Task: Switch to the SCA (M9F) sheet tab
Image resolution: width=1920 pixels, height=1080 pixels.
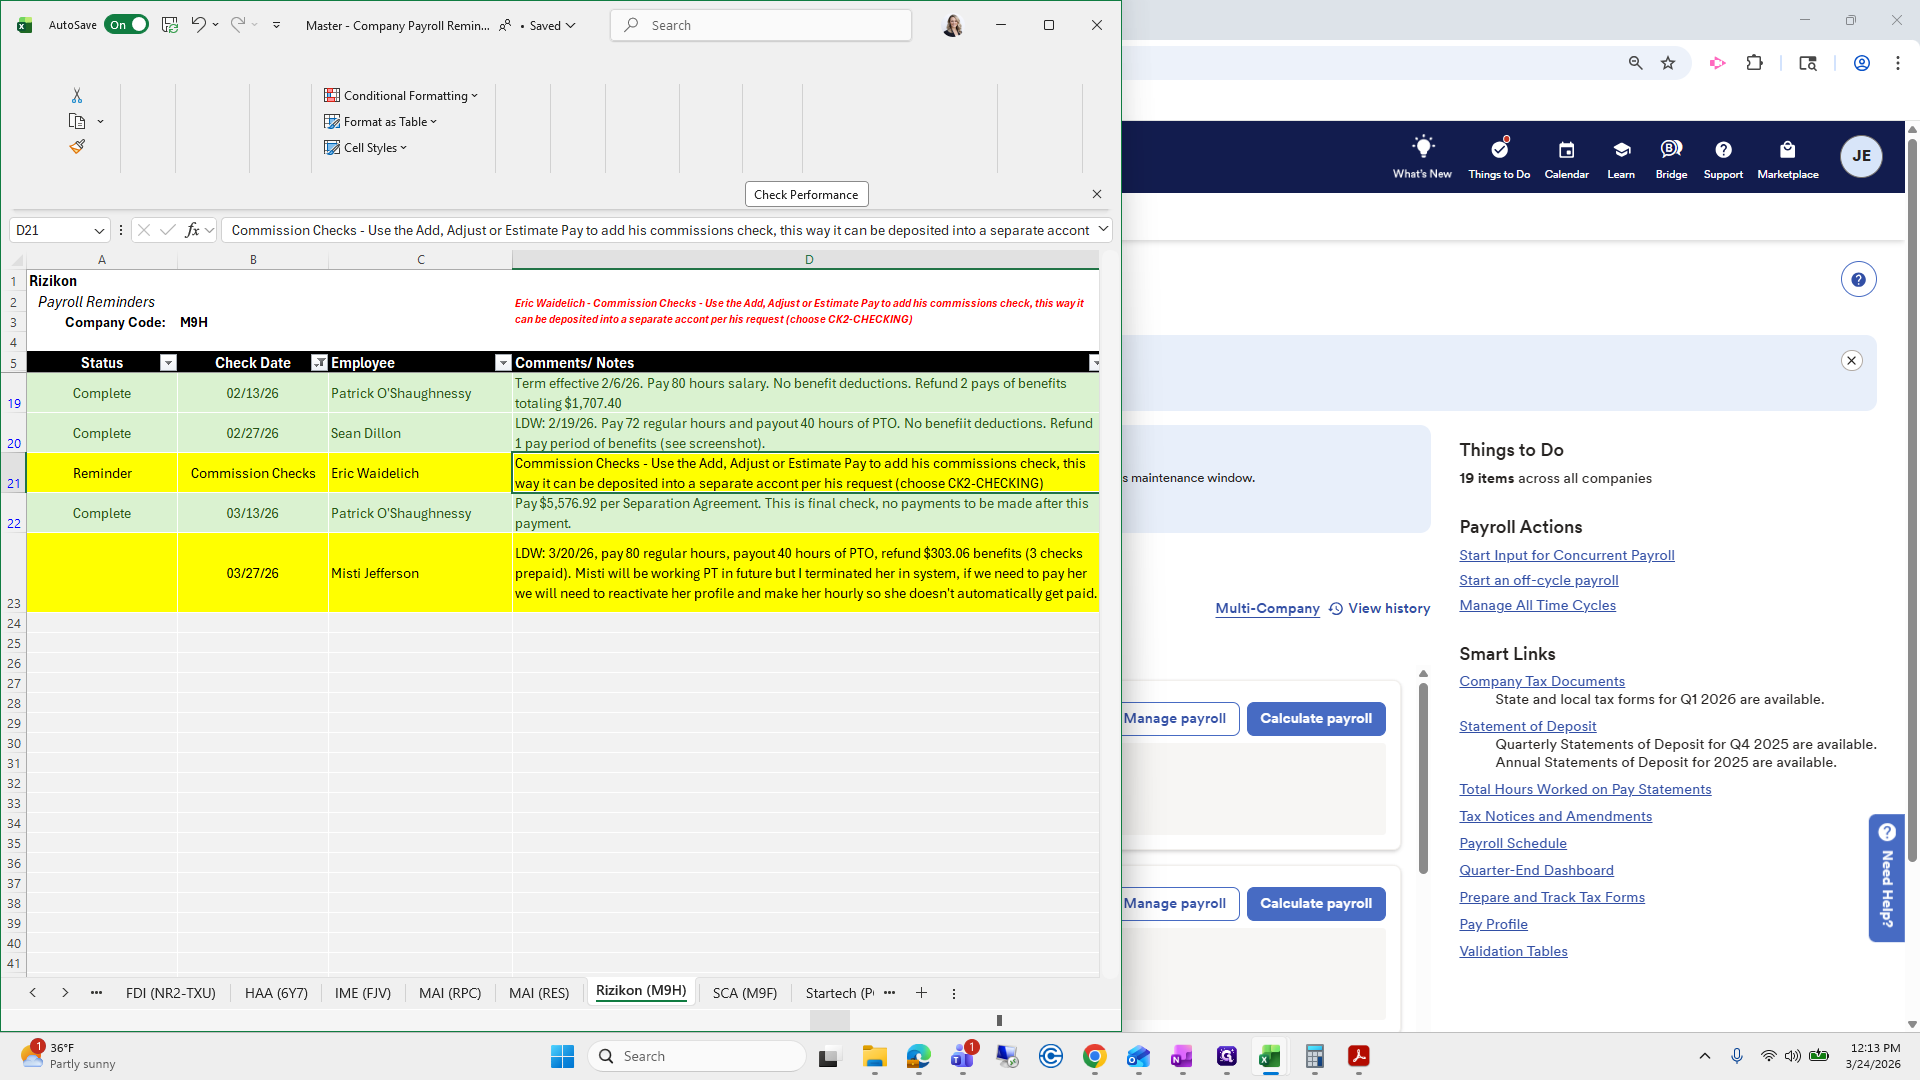Action: pyautogui.click(x=744, y=993)
